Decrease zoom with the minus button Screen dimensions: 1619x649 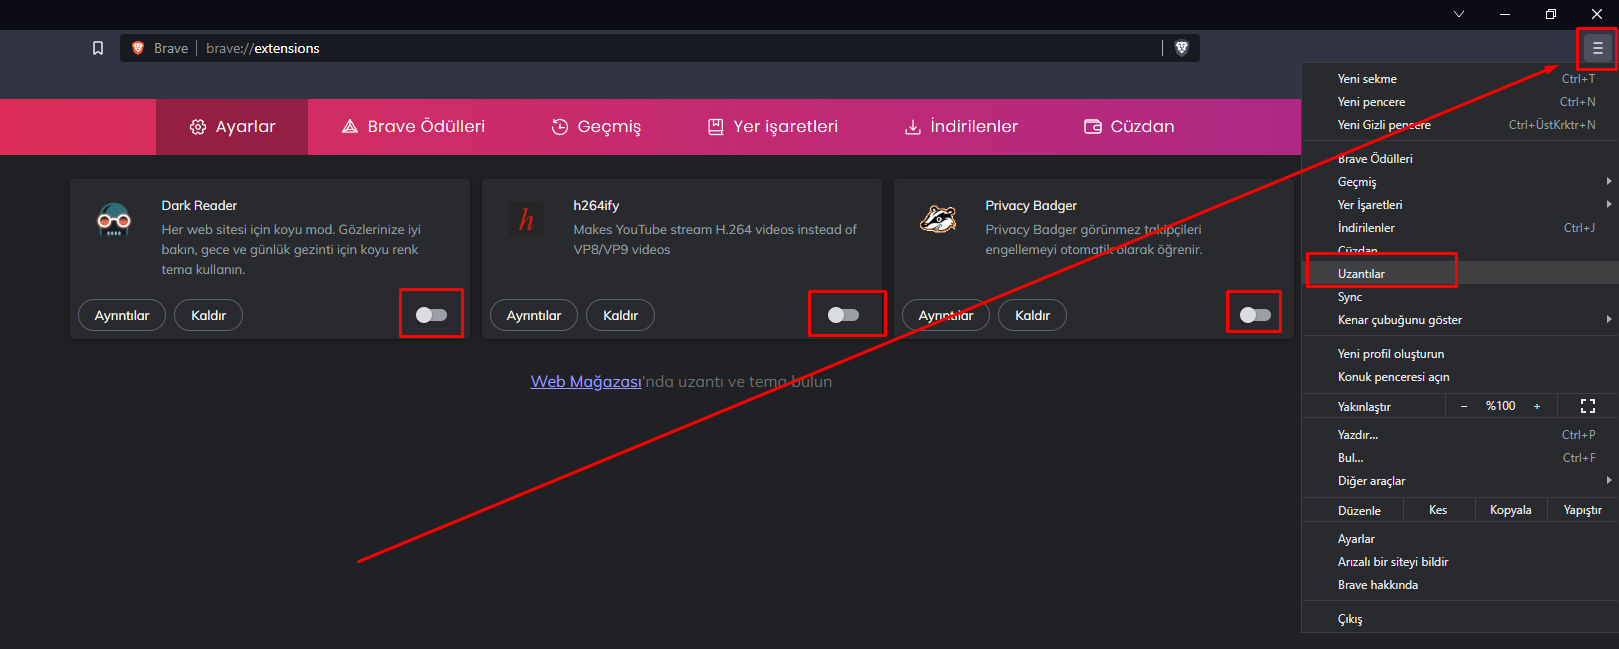coord(1464,406)
